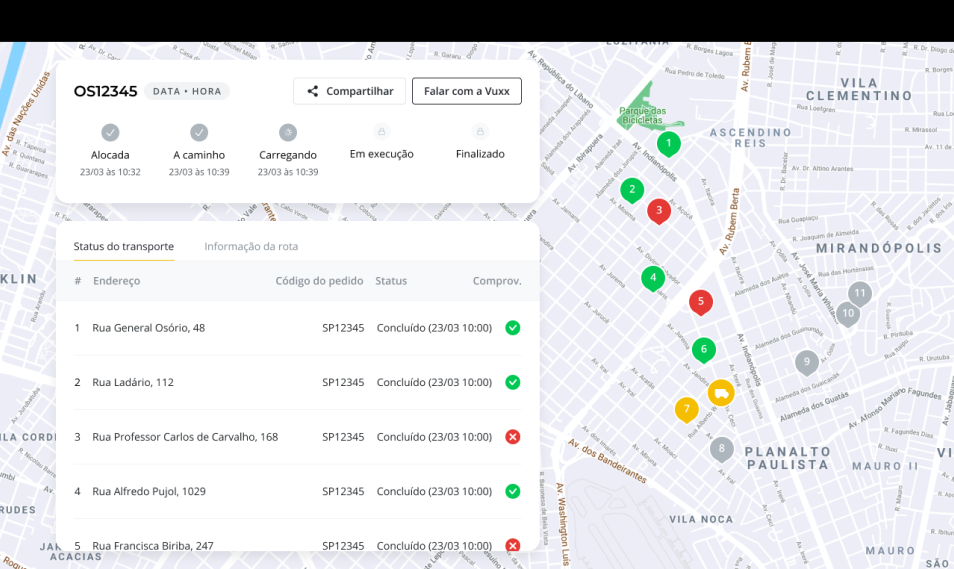Select yellow map pin number 7
The image size is (954, 569).
[686, 409]
